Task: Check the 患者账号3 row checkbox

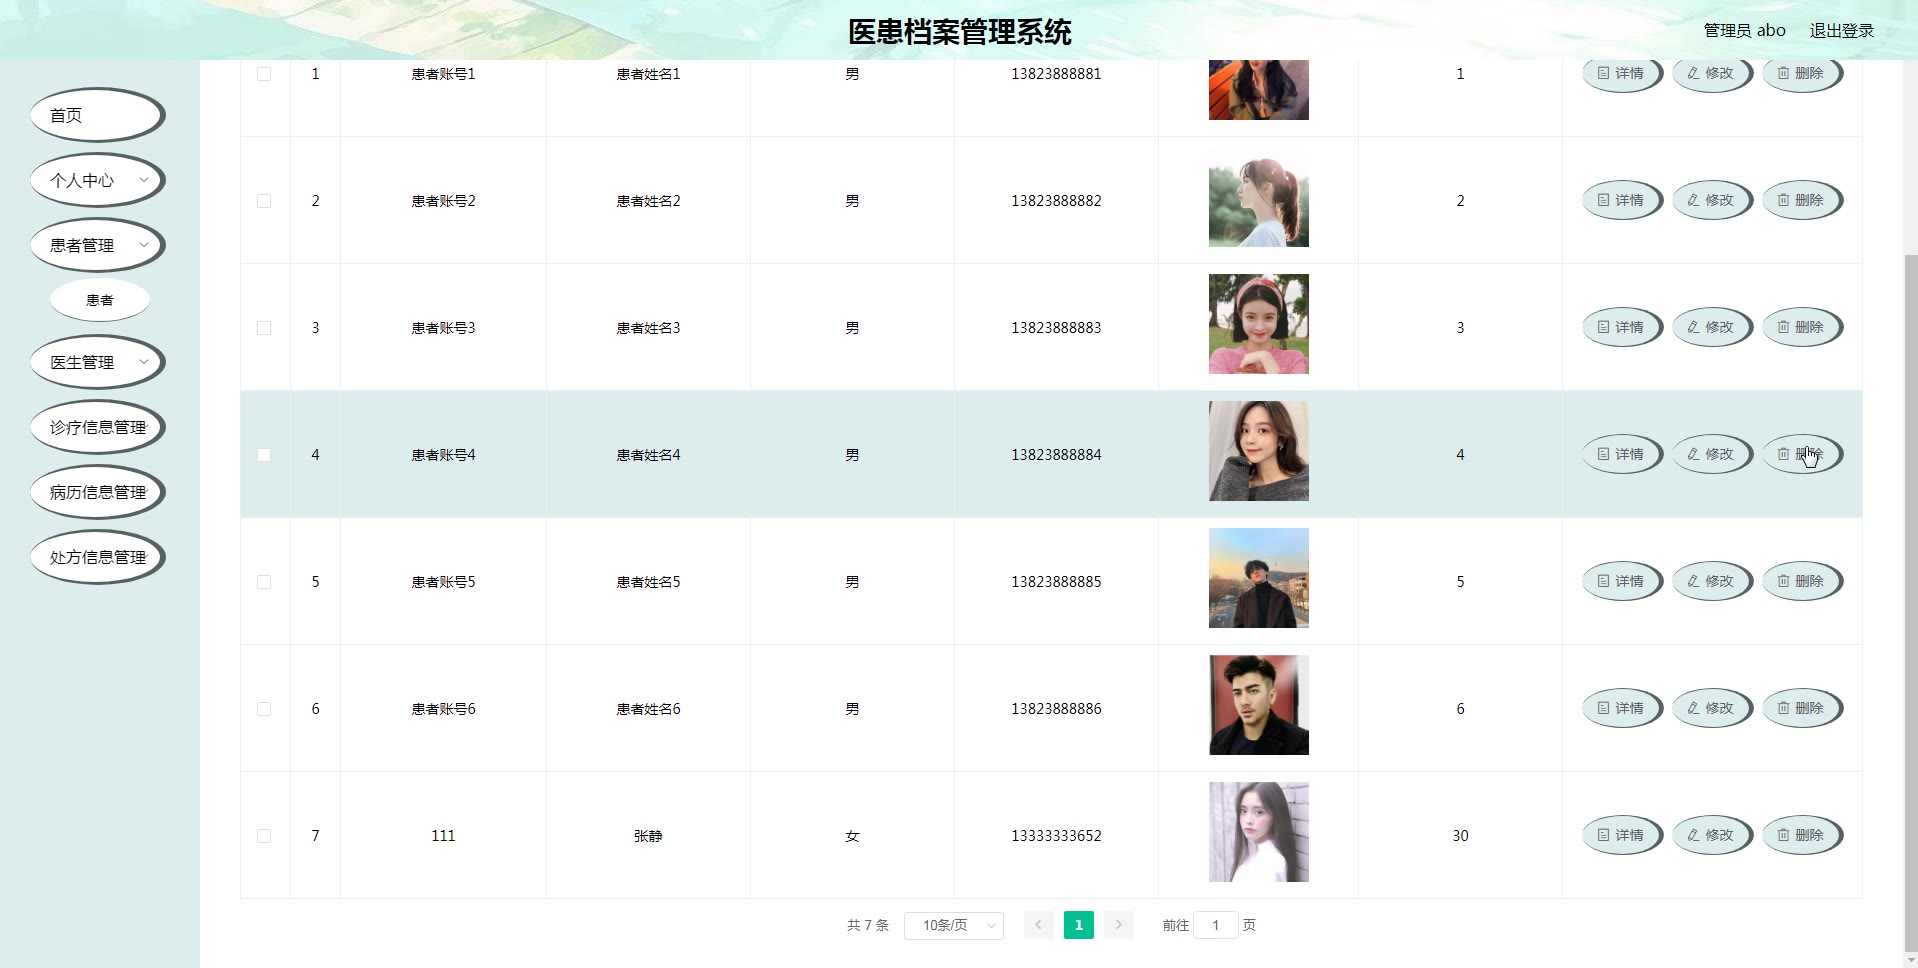Action: 264,328
